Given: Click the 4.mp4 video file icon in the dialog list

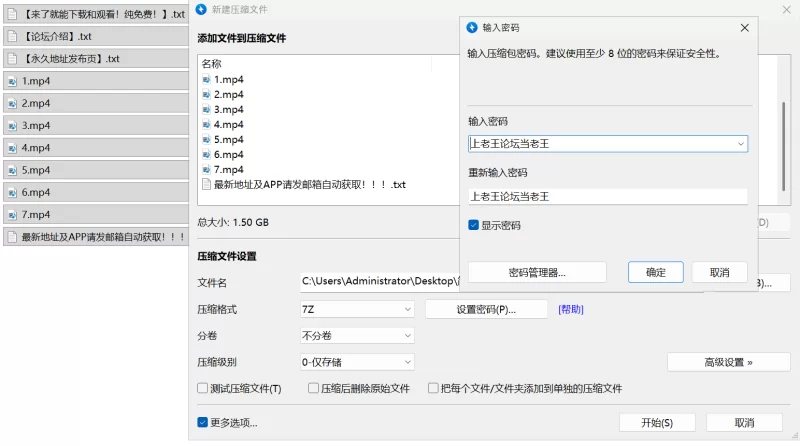Looking at the screenshot, I should coord(206,125).
